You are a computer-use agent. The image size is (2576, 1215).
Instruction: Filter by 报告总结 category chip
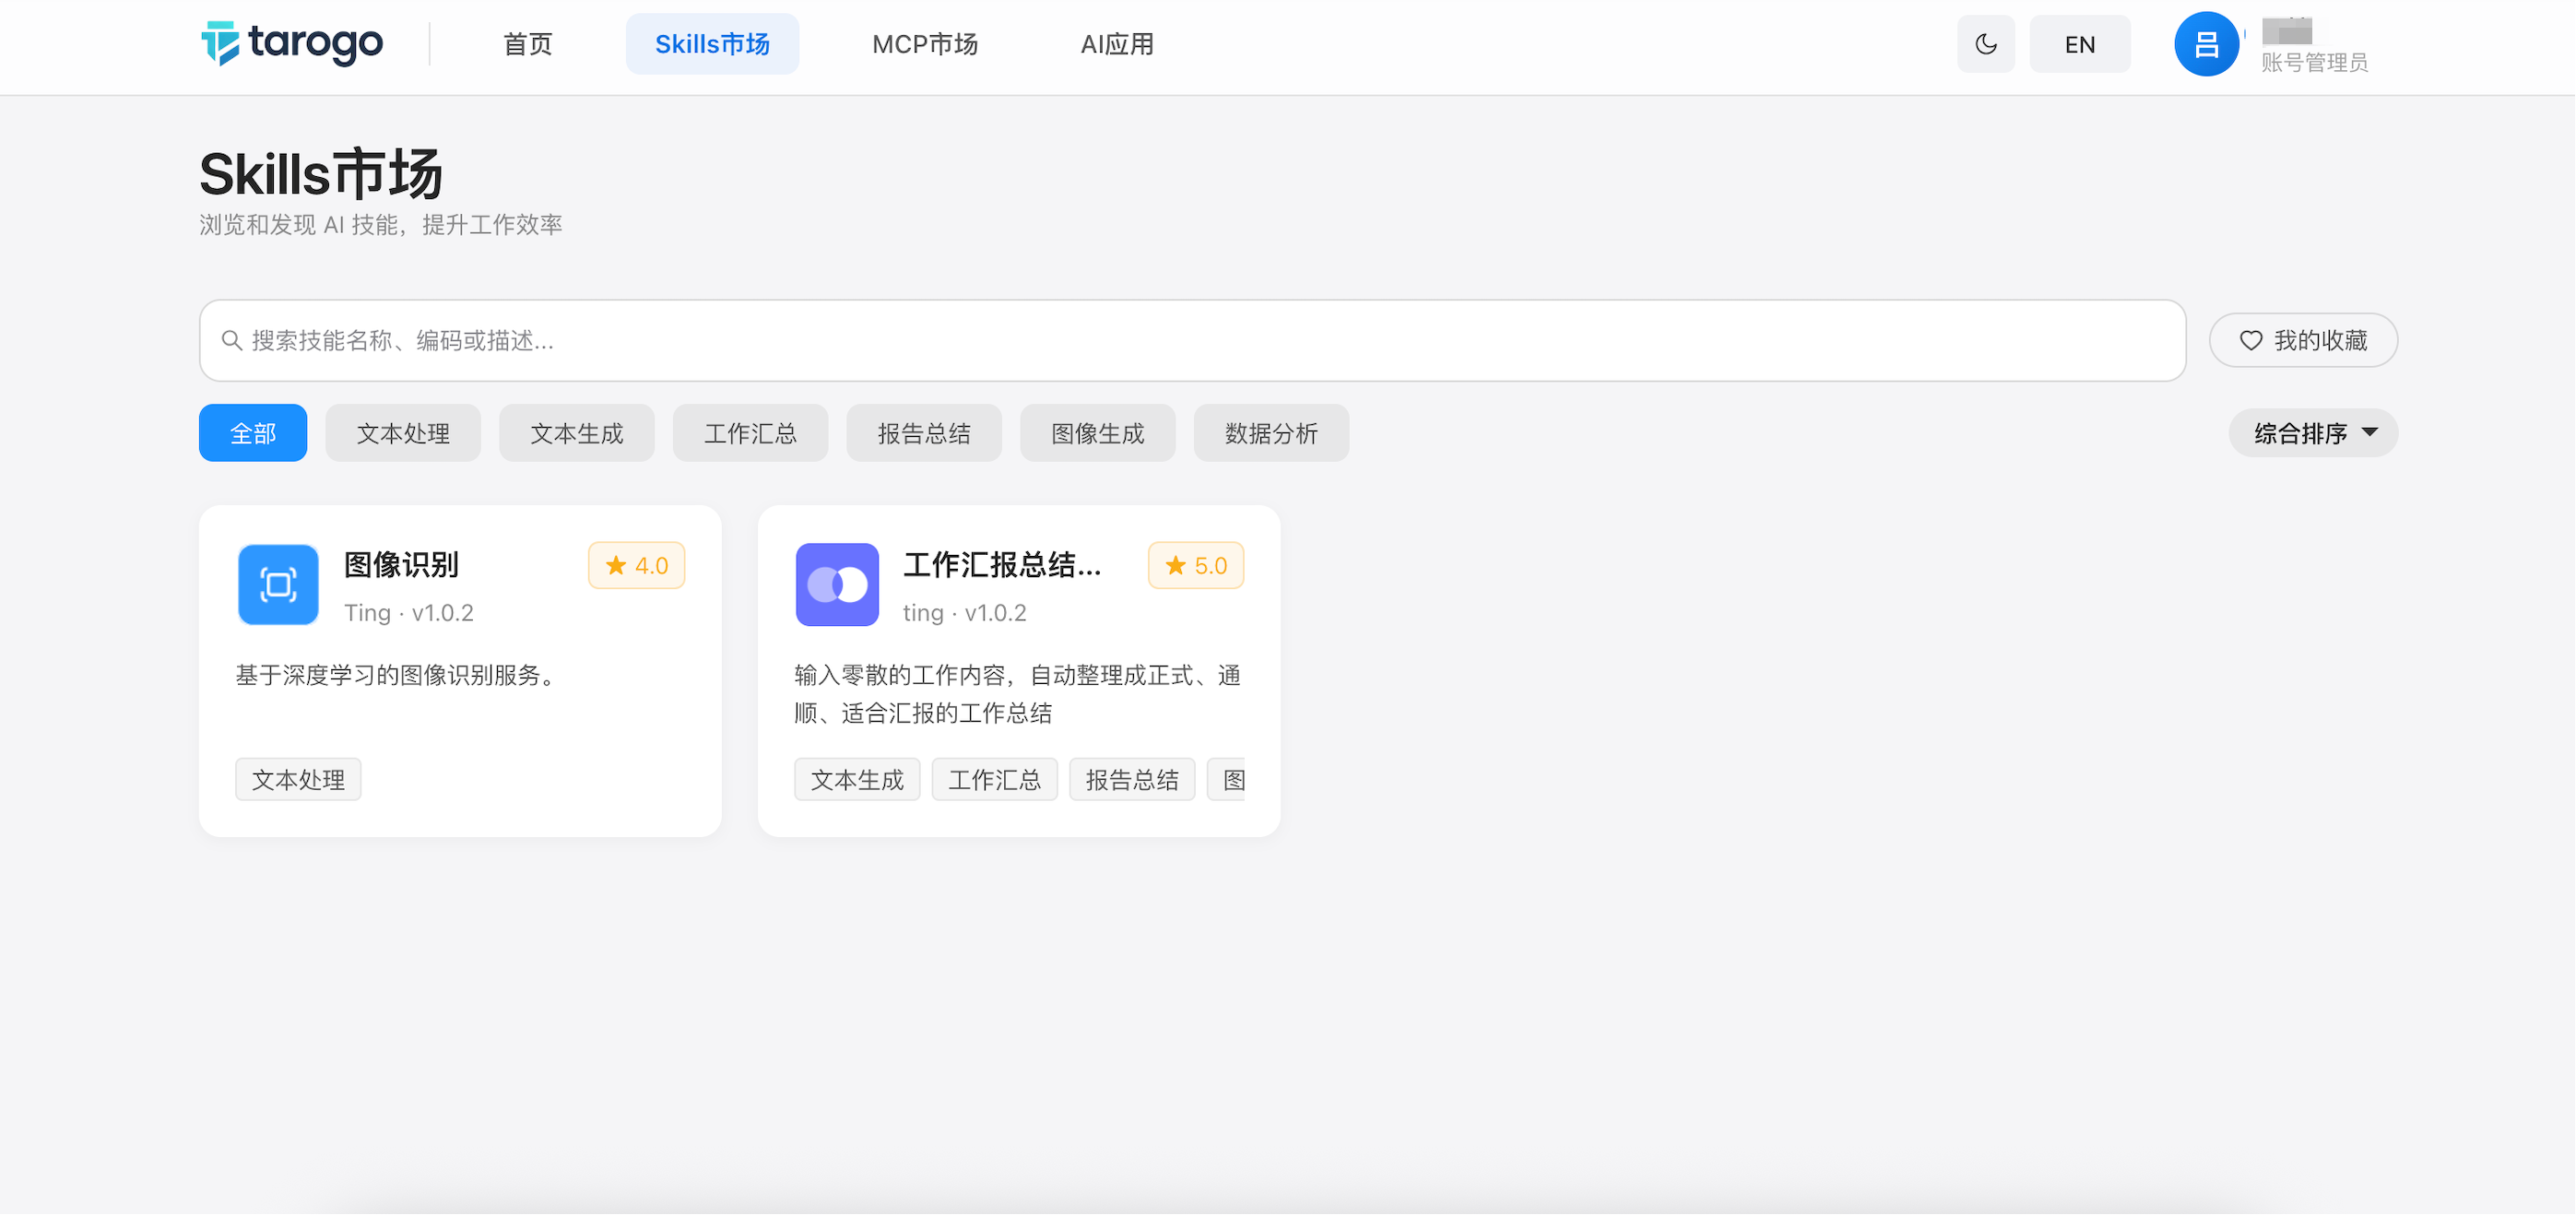[924, 433]
